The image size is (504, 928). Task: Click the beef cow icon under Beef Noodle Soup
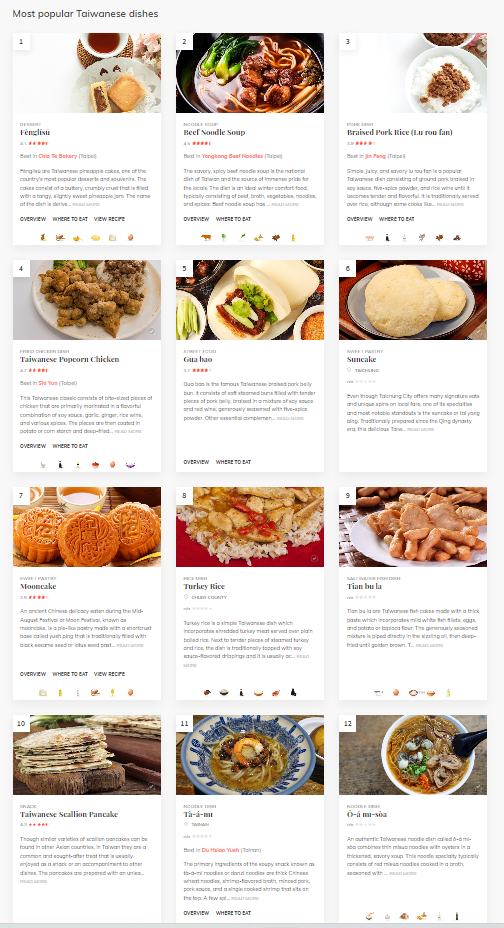[x=206, y=237]
